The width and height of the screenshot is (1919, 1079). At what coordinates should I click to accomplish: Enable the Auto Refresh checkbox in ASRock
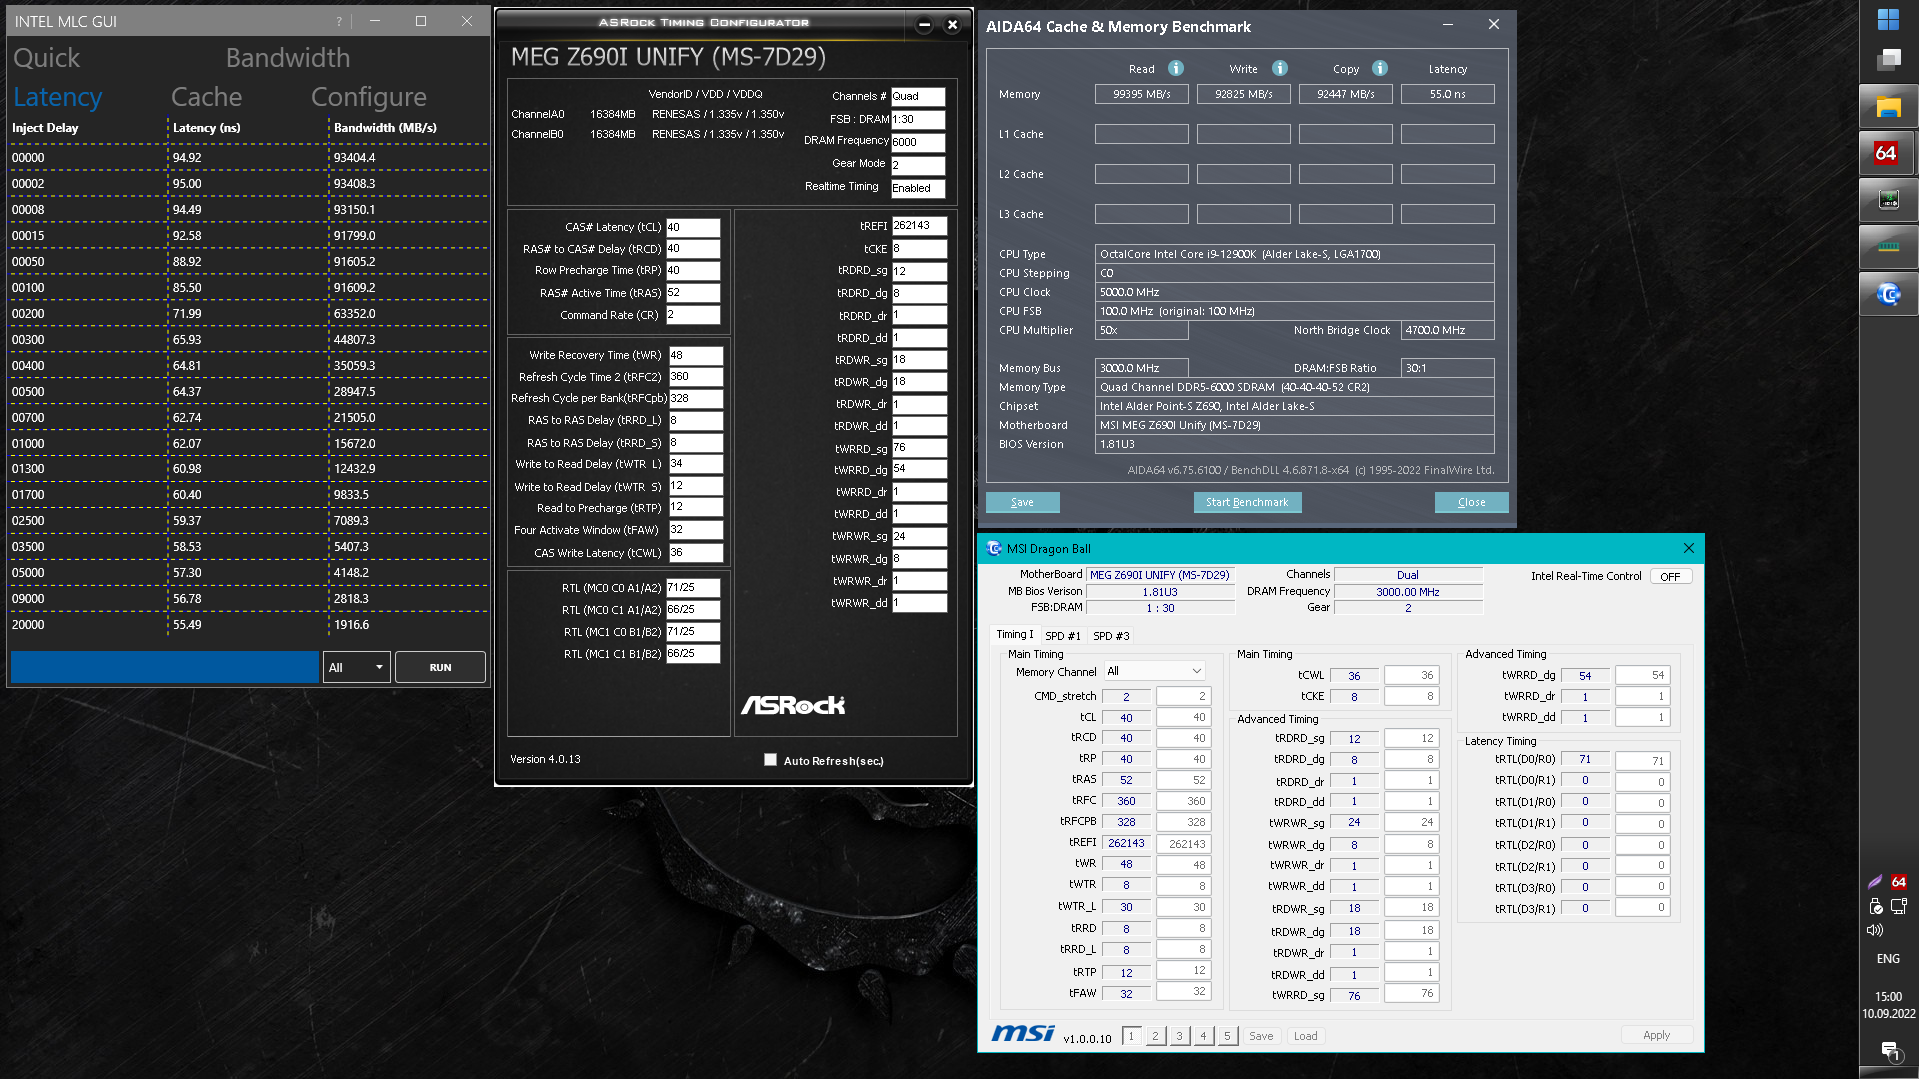point(770,760)
